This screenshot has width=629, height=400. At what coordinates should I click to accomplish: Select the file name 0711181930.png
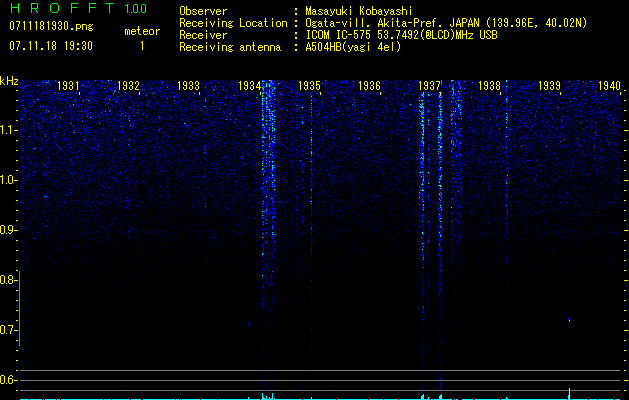(51, 27)
